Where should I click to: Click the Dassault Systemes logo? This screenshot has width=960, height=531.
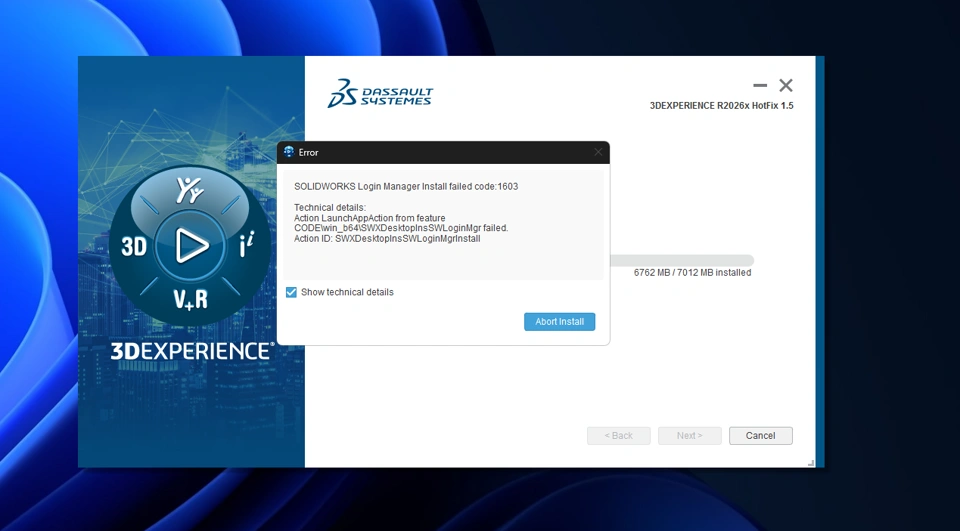[x=380, y=94]
